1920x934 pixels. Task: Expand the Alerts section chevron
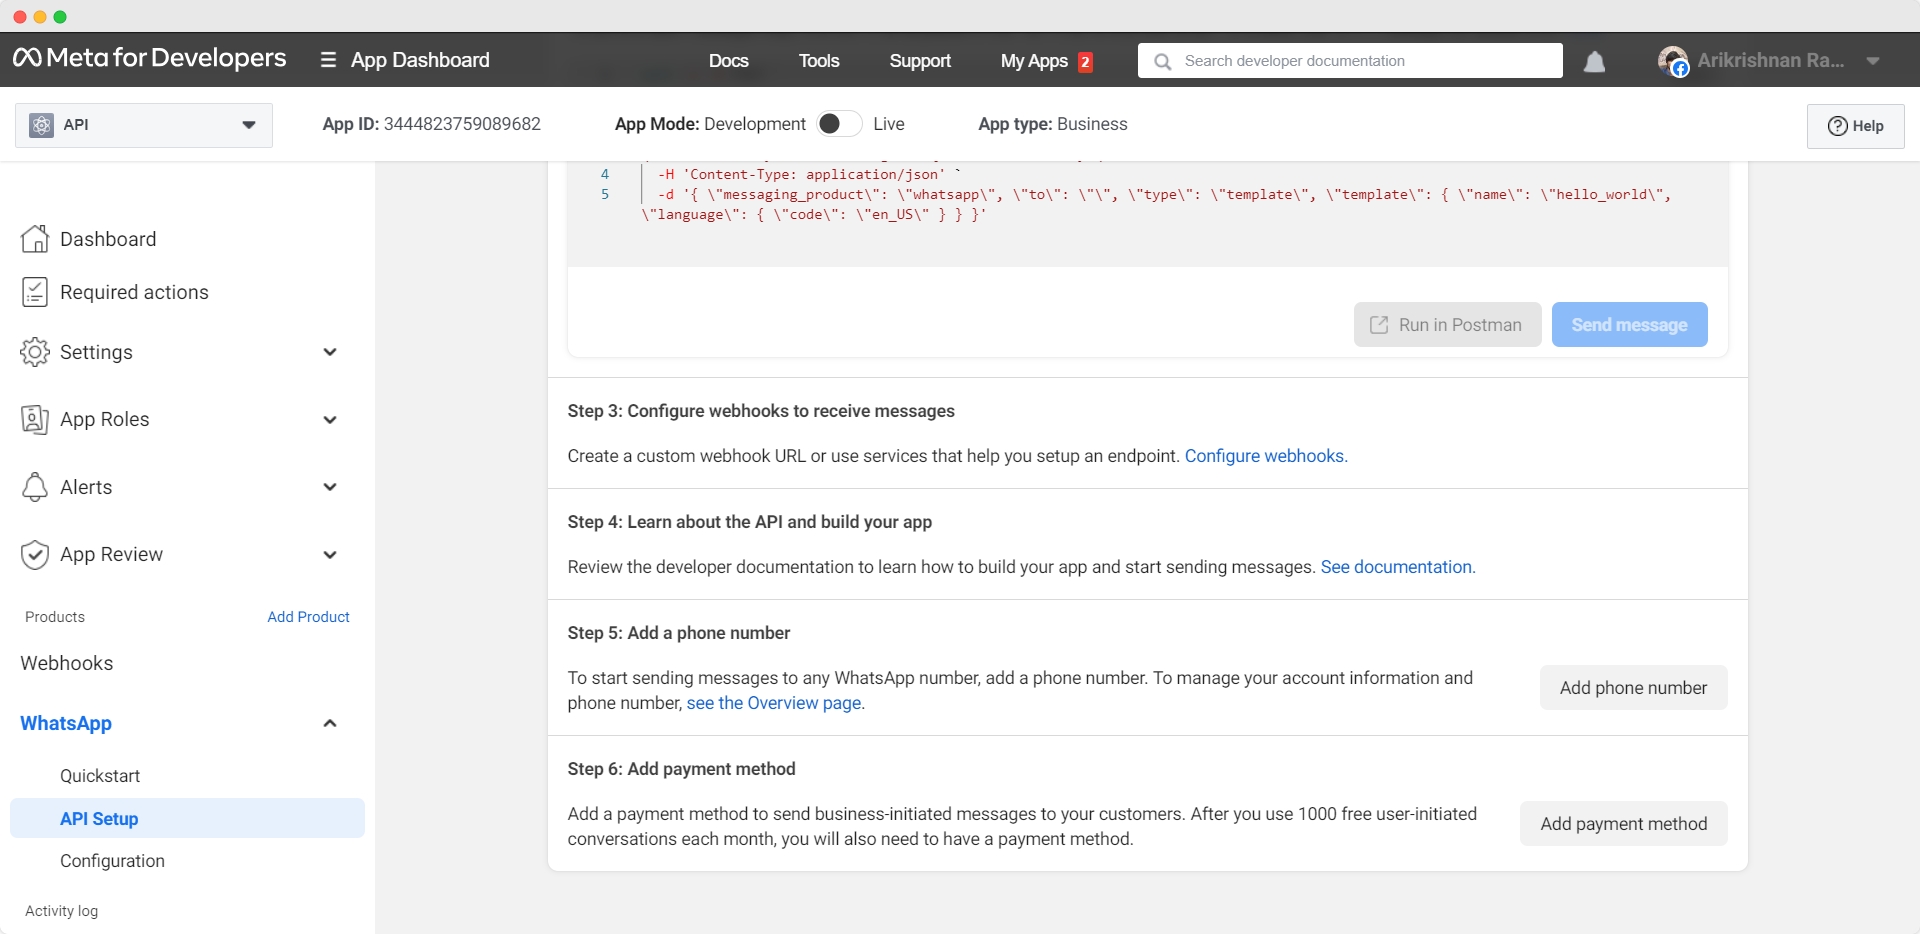pos(330,487)
